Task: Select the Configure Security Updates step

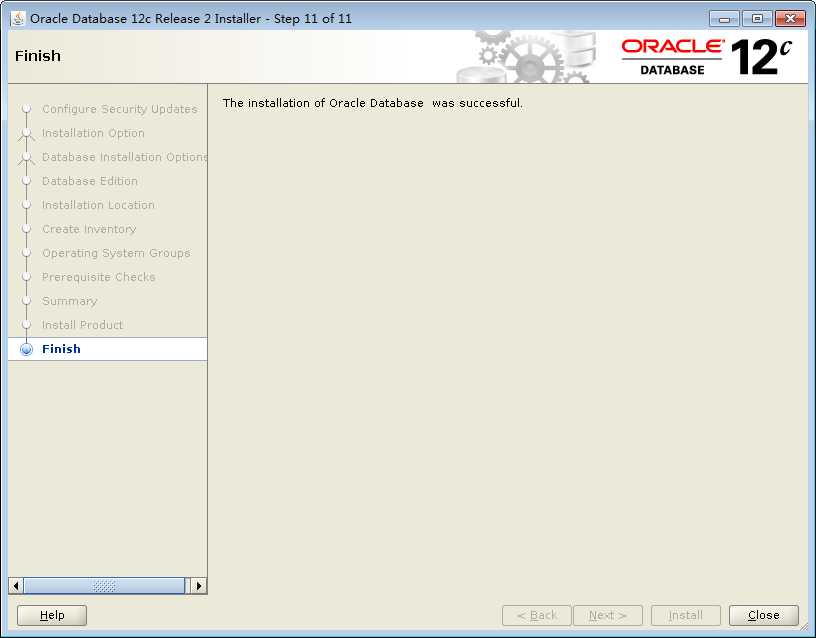Action: pyautogui.click(x=120, y=109)
